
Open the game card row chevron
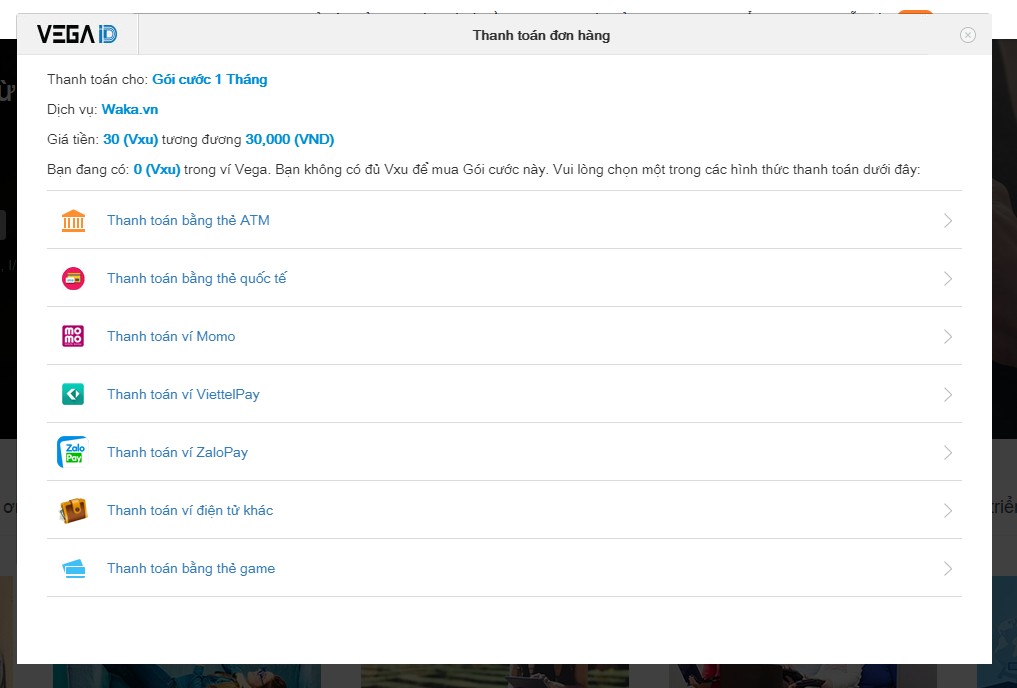947,569
